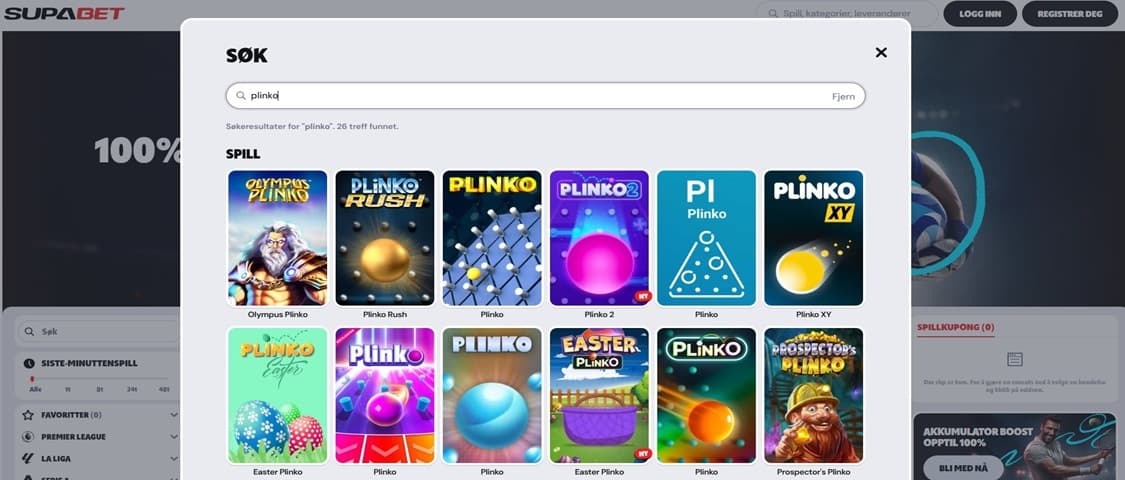Close the search dialog with X
1125x480 pixels.
click(x=881, y=52)
